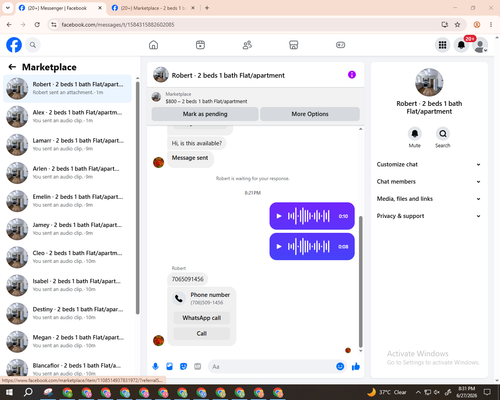Attach a file with the photo icon
The height and width of the screenshot is (400, 500).
coord(169,367)
